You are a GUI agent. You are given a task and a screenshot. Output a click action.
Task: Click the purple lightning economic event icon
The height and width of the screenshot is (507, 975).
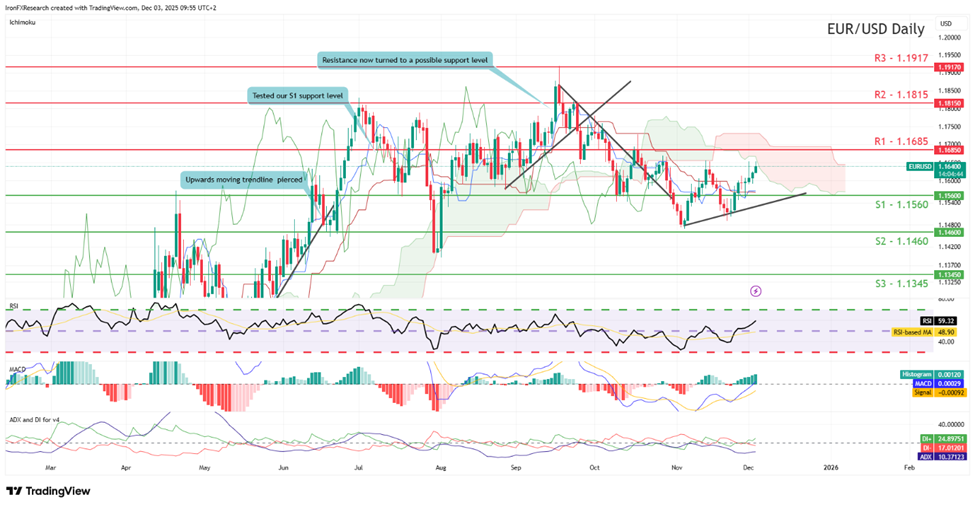pyautogui.click(x=755, y=290)
